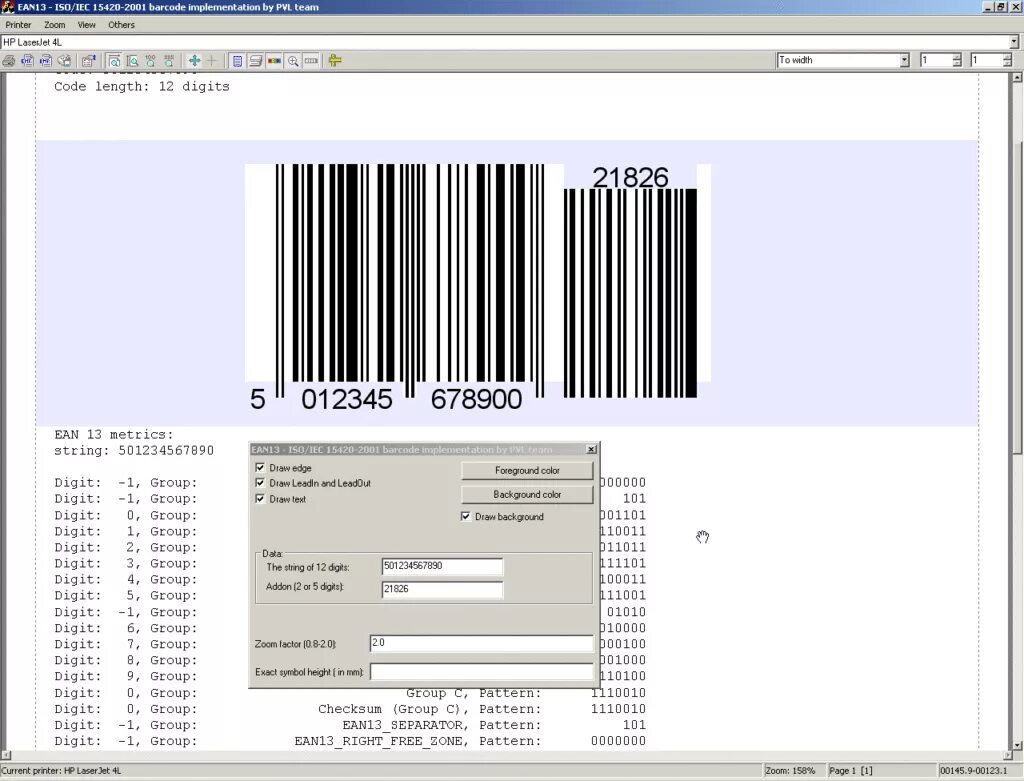Open the printer selection dropdown arrow
The height and width of the screenshot is (781, 1024).
[1014, 42]
